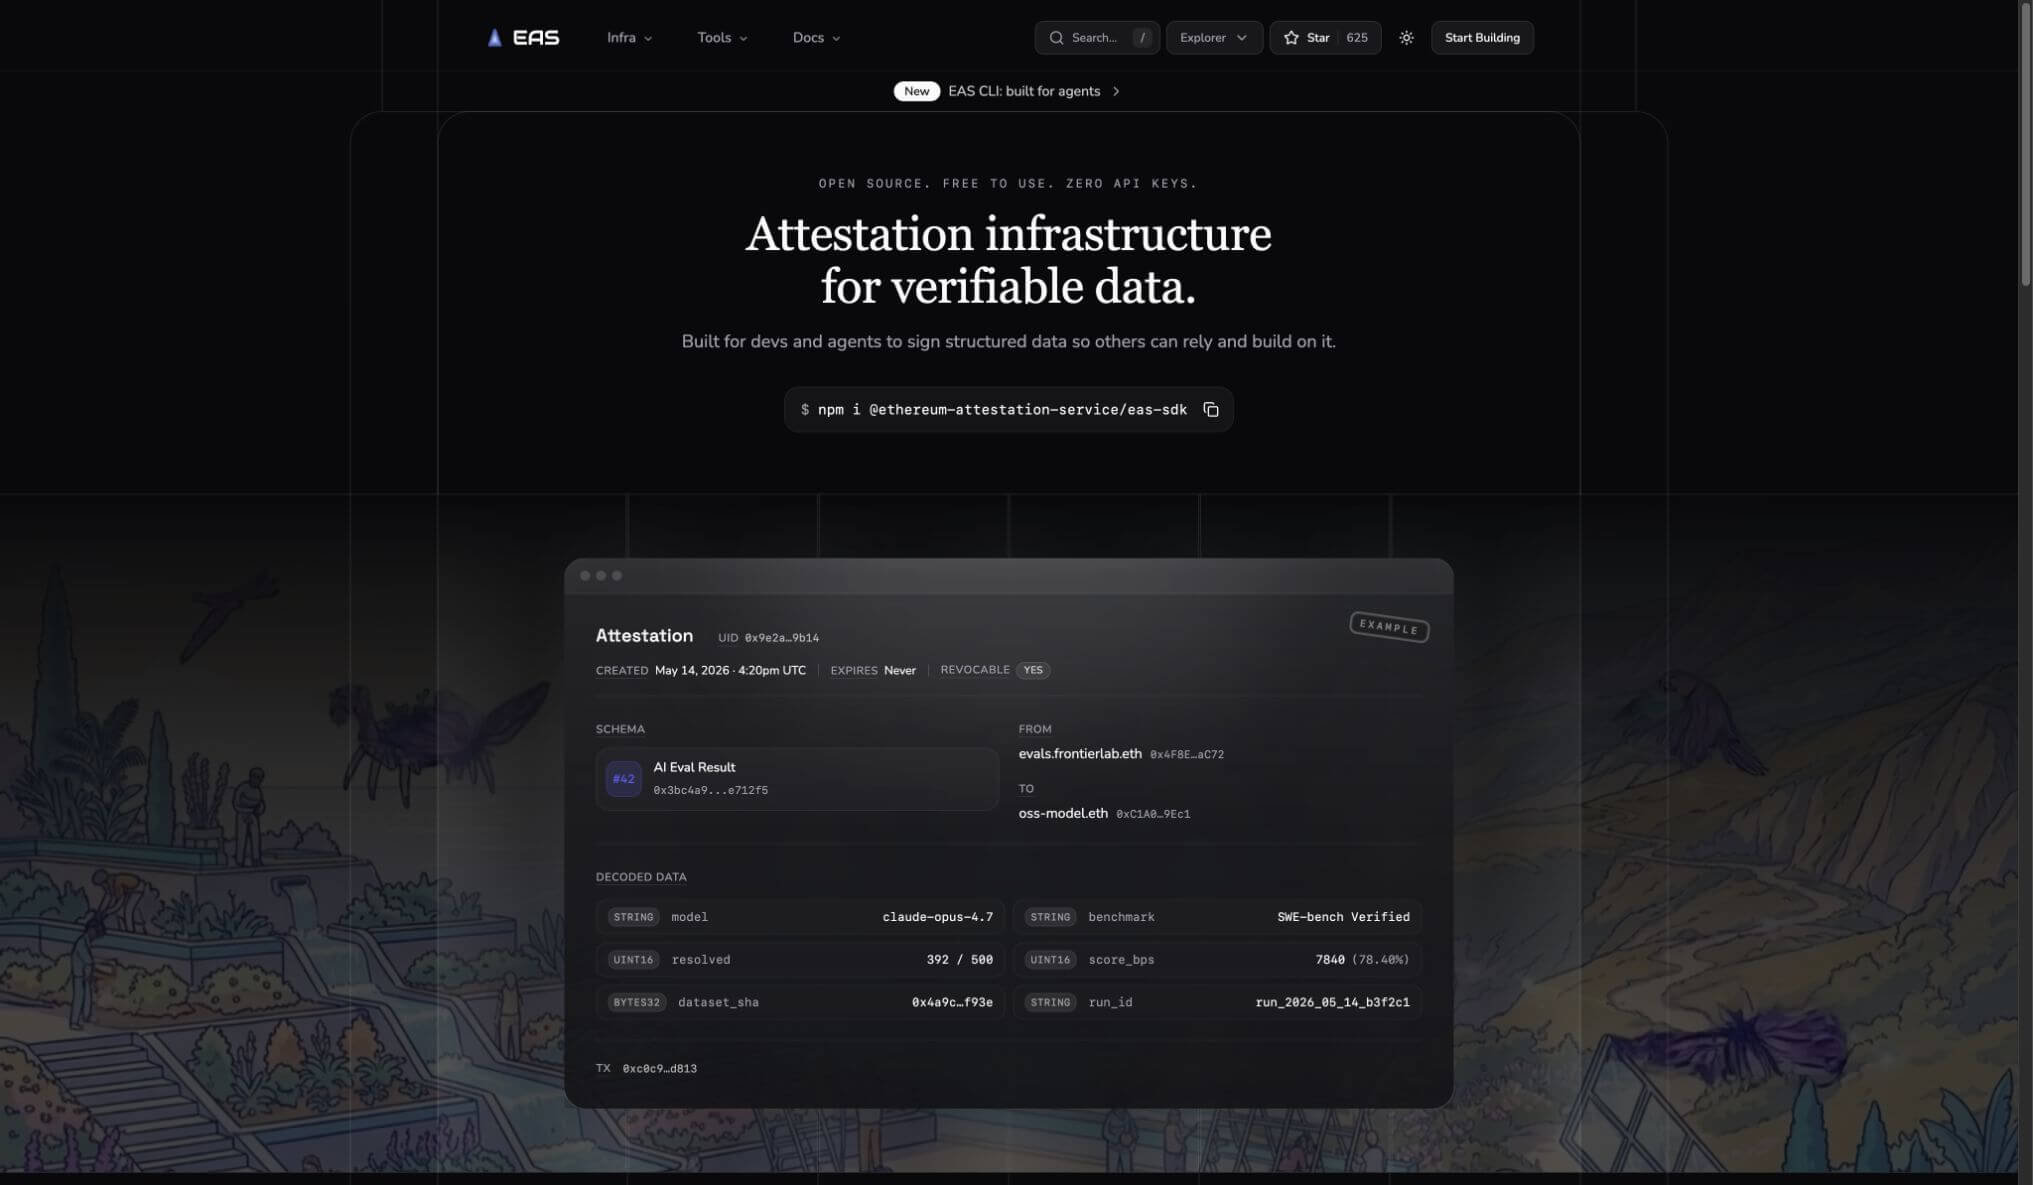The image size is (2033, 1185).
Task: Focus the Search input field
Action: (x=1097, y=38)
